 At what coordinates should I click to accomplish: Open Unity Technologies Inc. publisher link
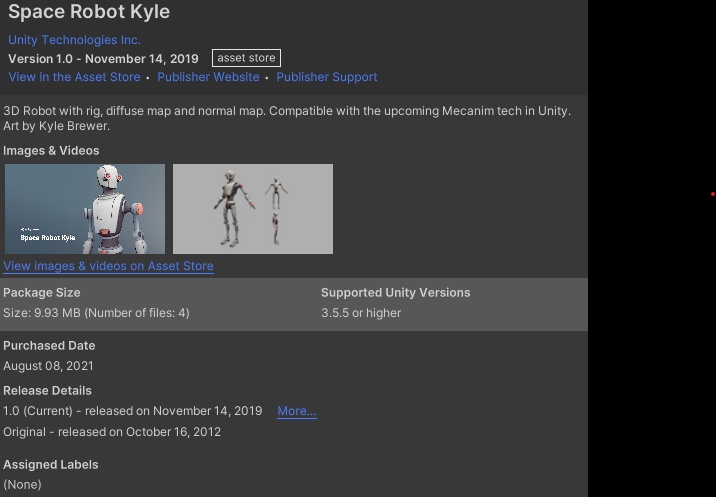pos(74,40)
